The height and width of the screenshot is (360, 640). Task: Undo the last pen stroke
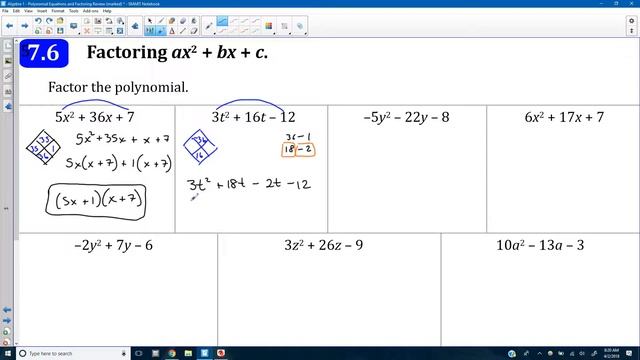[38, 21]
